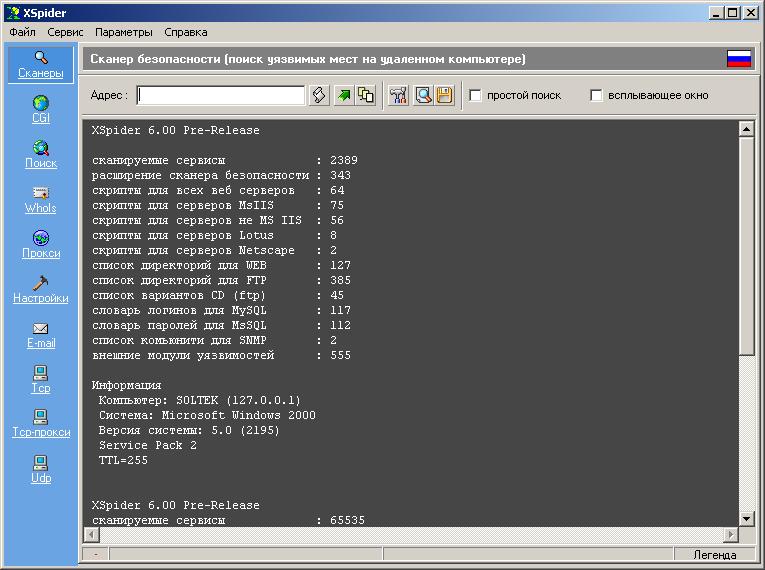
Task: Click the scanner tools settings toolbar icon
Action: [399, 95]
